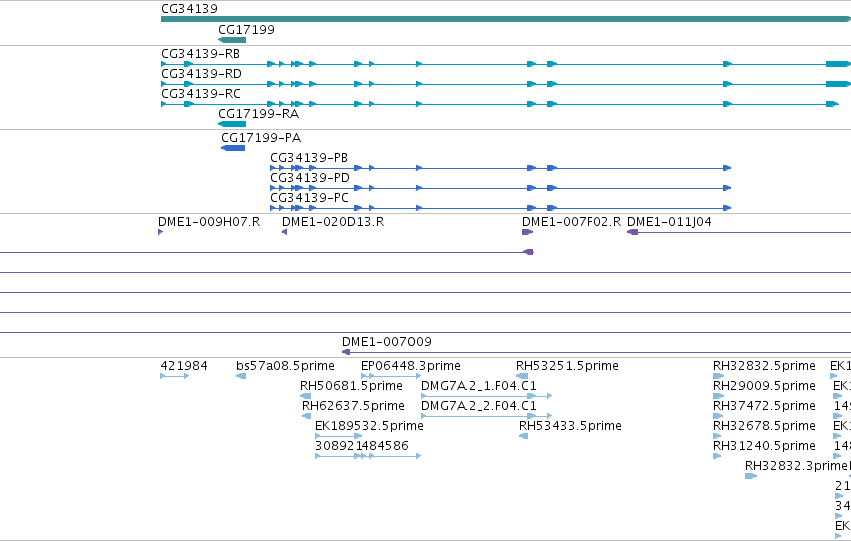Select the DMG7A.2_1.F04.C1 feature label
Image resolution: width=851 pixels, height=541 pixels.
tap(479, 386)
